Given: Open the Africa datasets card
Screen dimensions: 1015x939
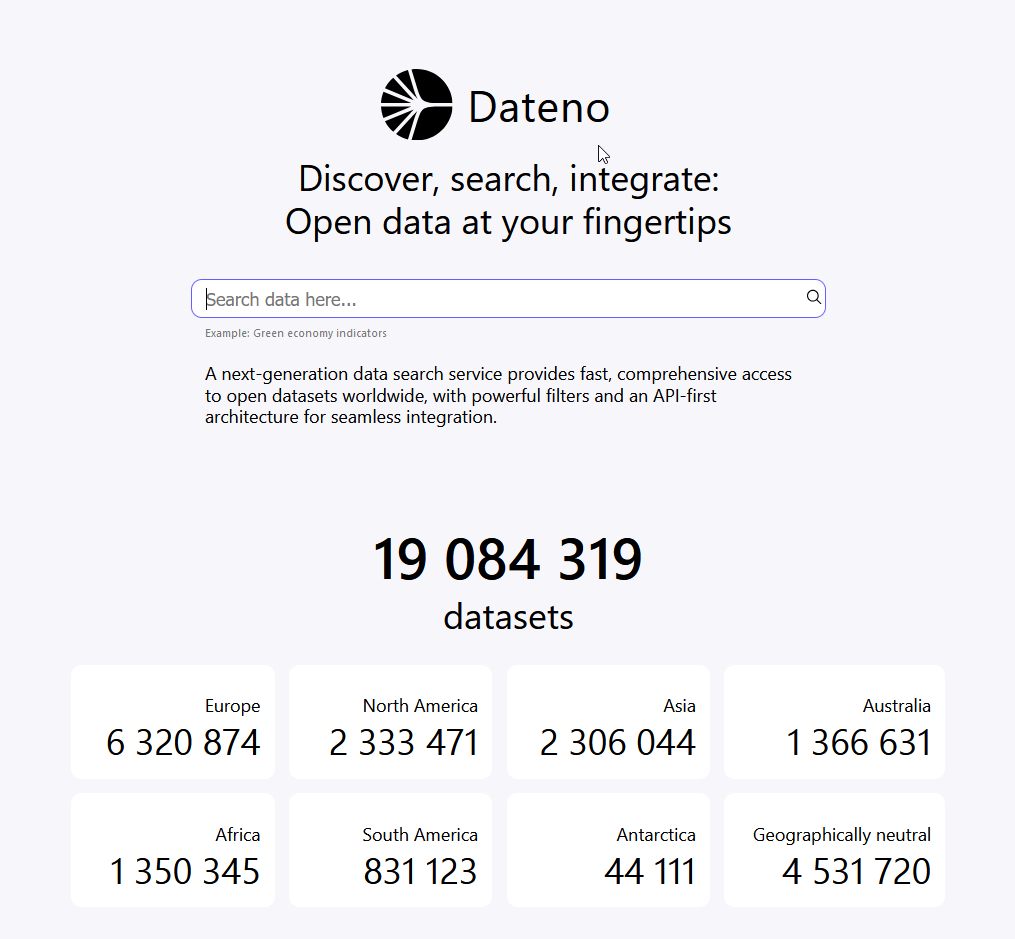Looking at the screenshot, I should (x=173, y=850).
